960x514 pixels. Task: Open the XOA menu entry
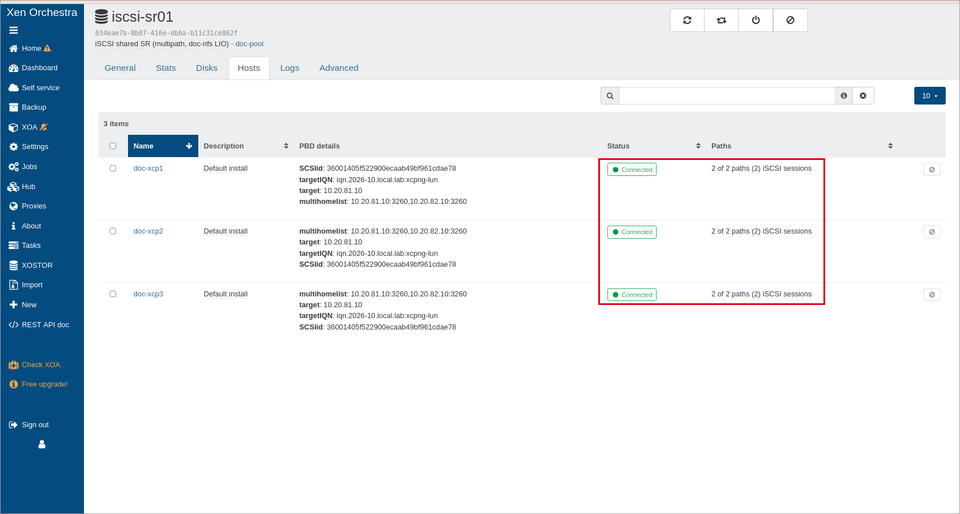[28, 127]
